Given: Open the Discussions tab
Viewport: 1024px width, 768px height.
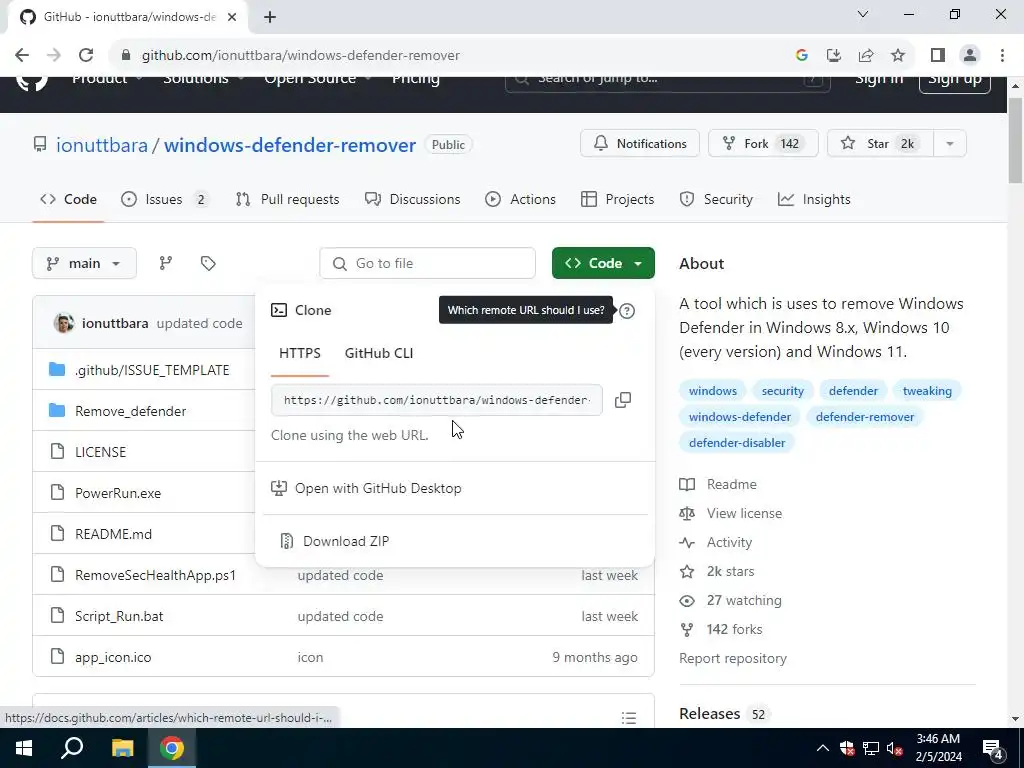Looking at the screenshot, I should tap(413, 199).
